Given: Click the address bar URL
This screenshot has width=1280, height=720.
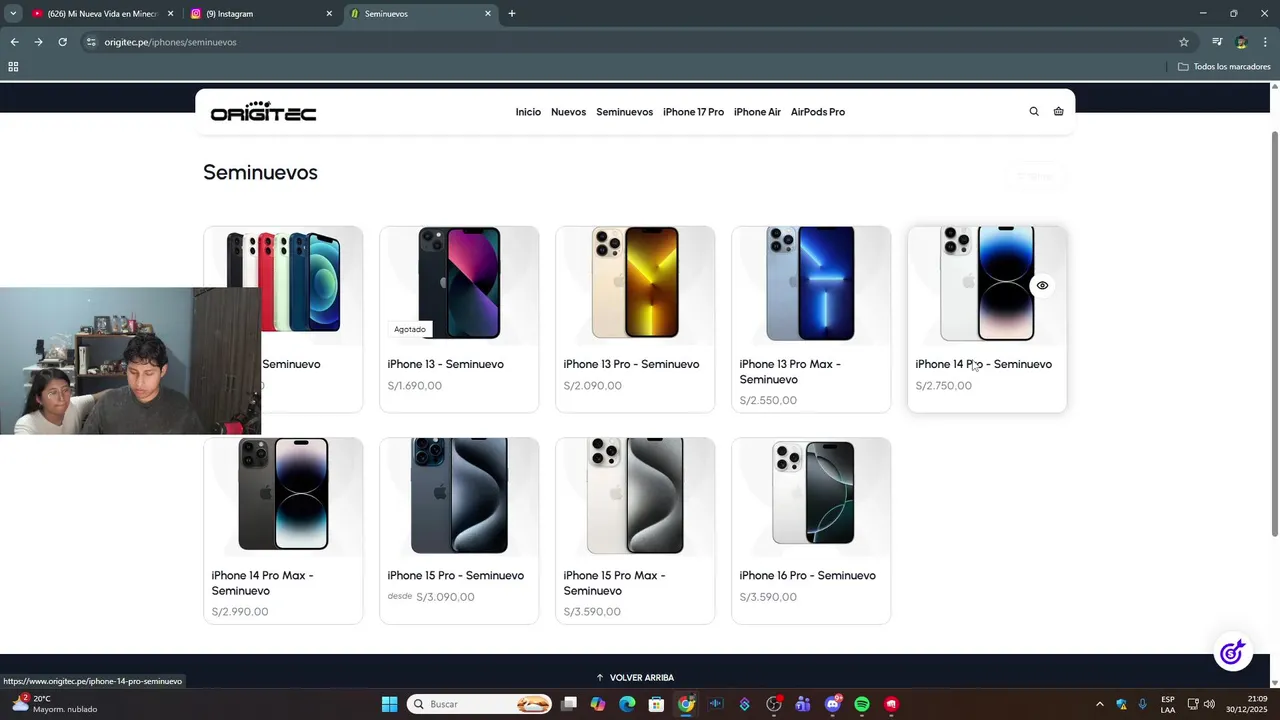Looking at the screenshot, I should tap(170, 42).
